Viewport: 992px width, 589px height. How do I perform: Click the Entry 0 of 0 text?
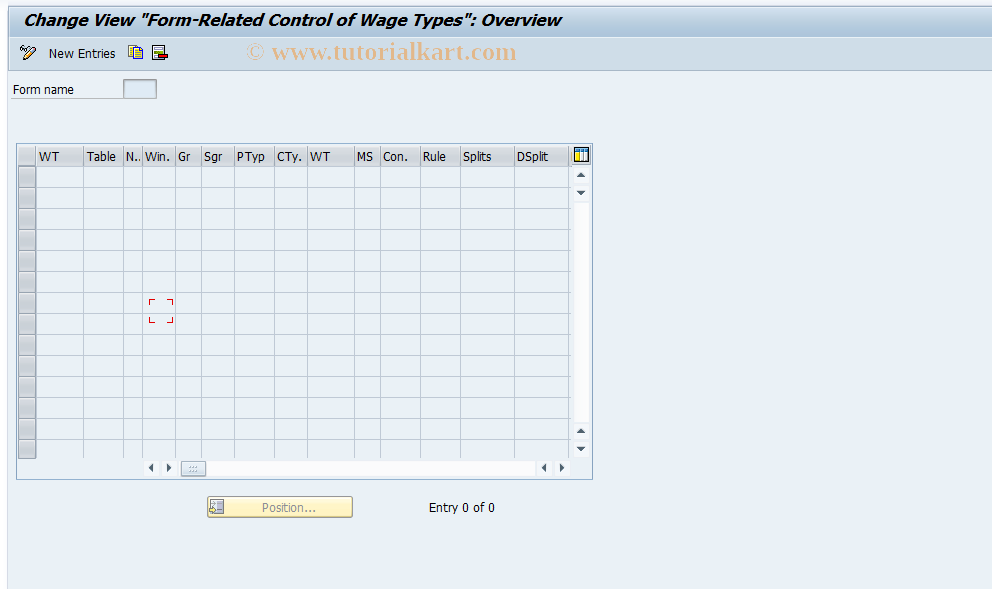pos(461,507)
